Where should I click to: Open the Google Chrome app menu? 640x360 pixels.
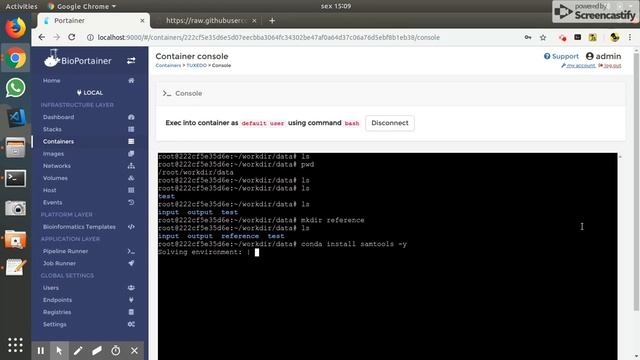82,6
